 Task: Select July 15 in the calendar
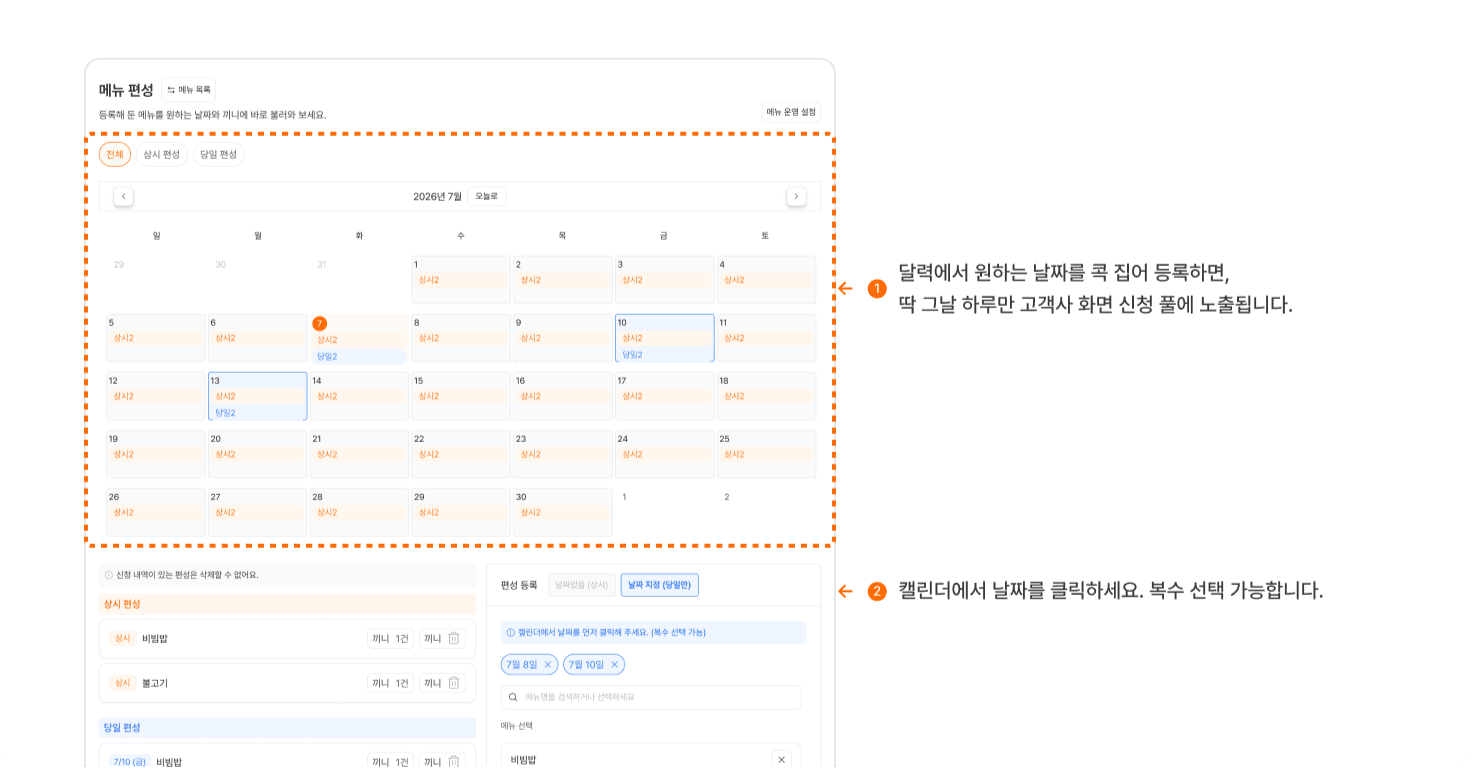[x=461, y=396]
